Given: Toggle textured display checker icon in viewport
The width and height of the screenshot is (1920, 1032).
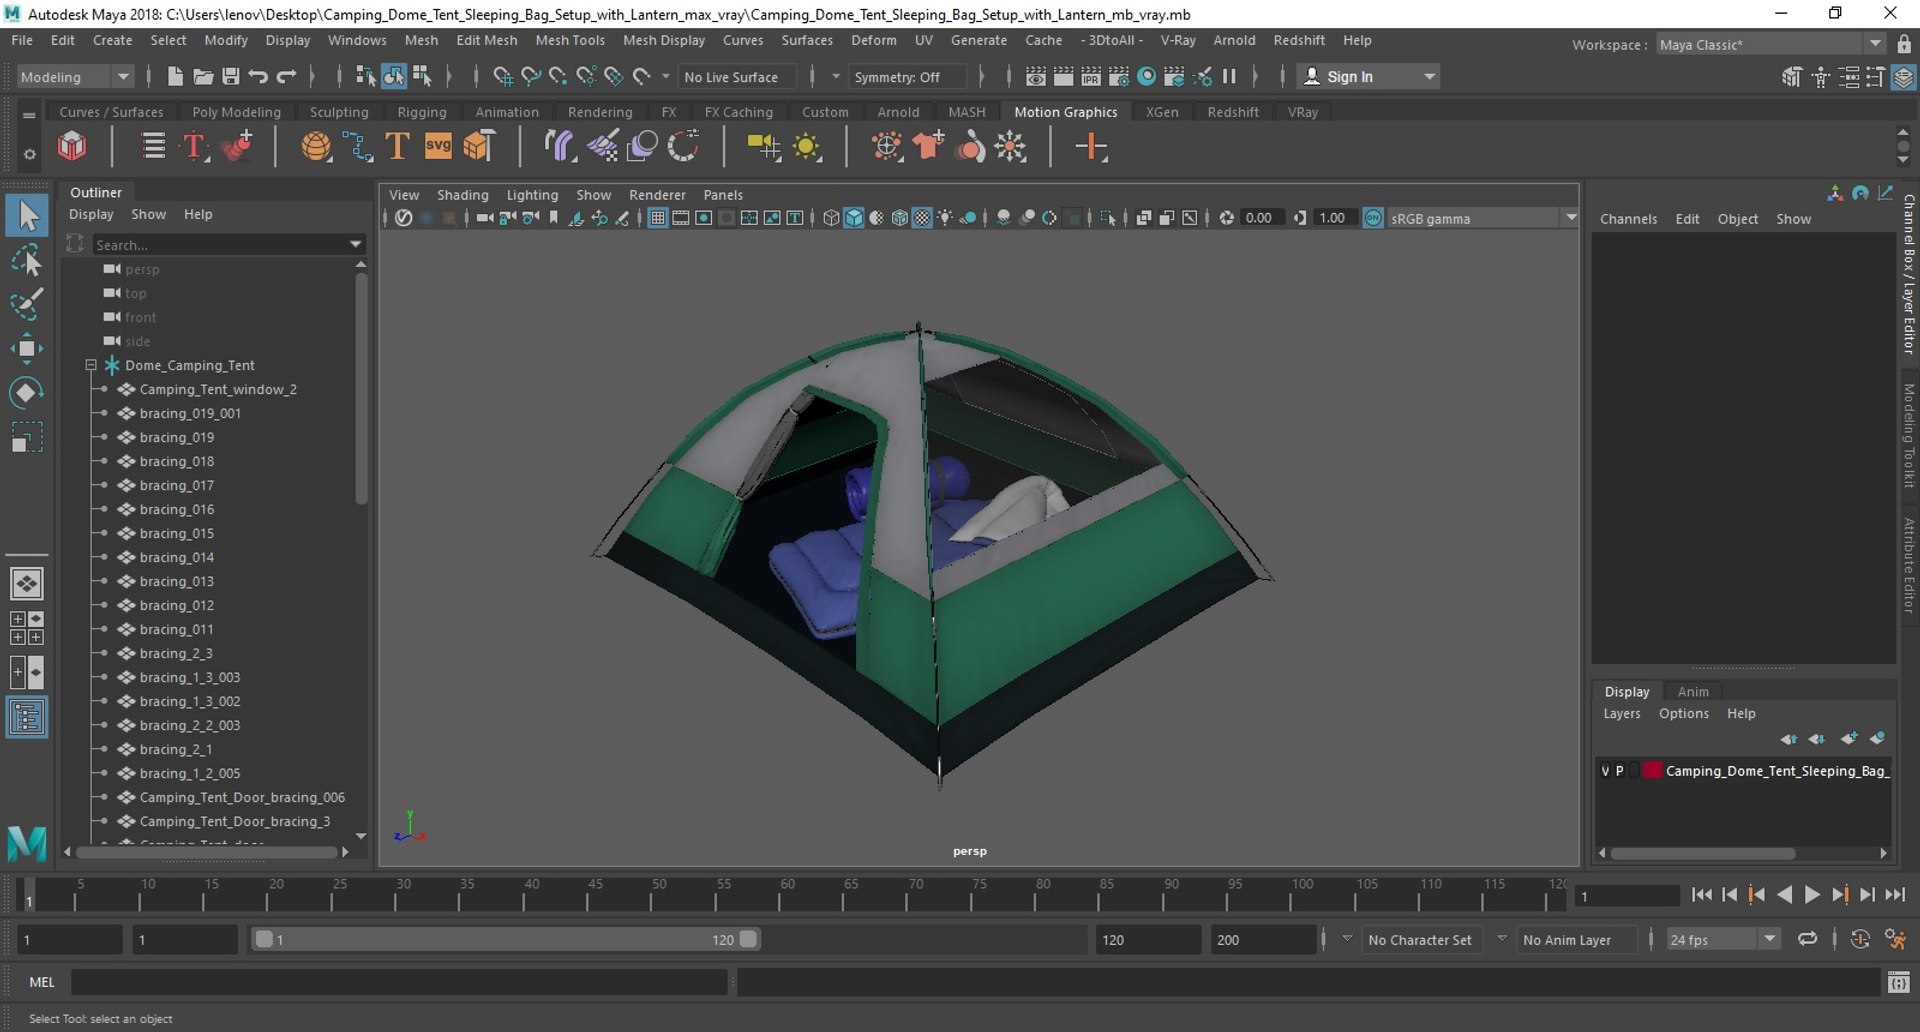Looking at the screenshot, I should point(922,218).
